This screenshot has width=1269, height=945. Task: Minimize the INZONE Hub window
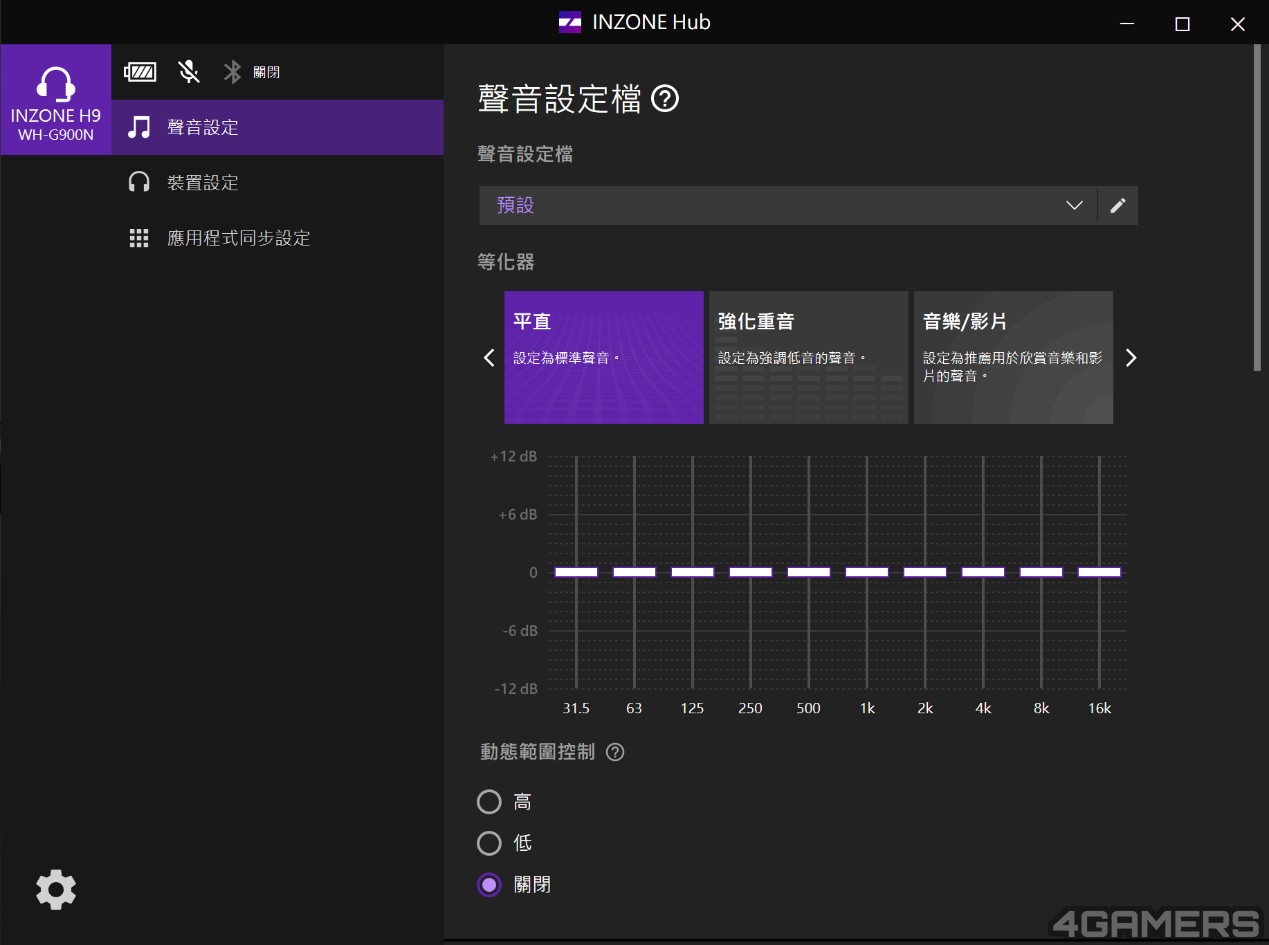pyautogui.click(x=1128, y=23)
